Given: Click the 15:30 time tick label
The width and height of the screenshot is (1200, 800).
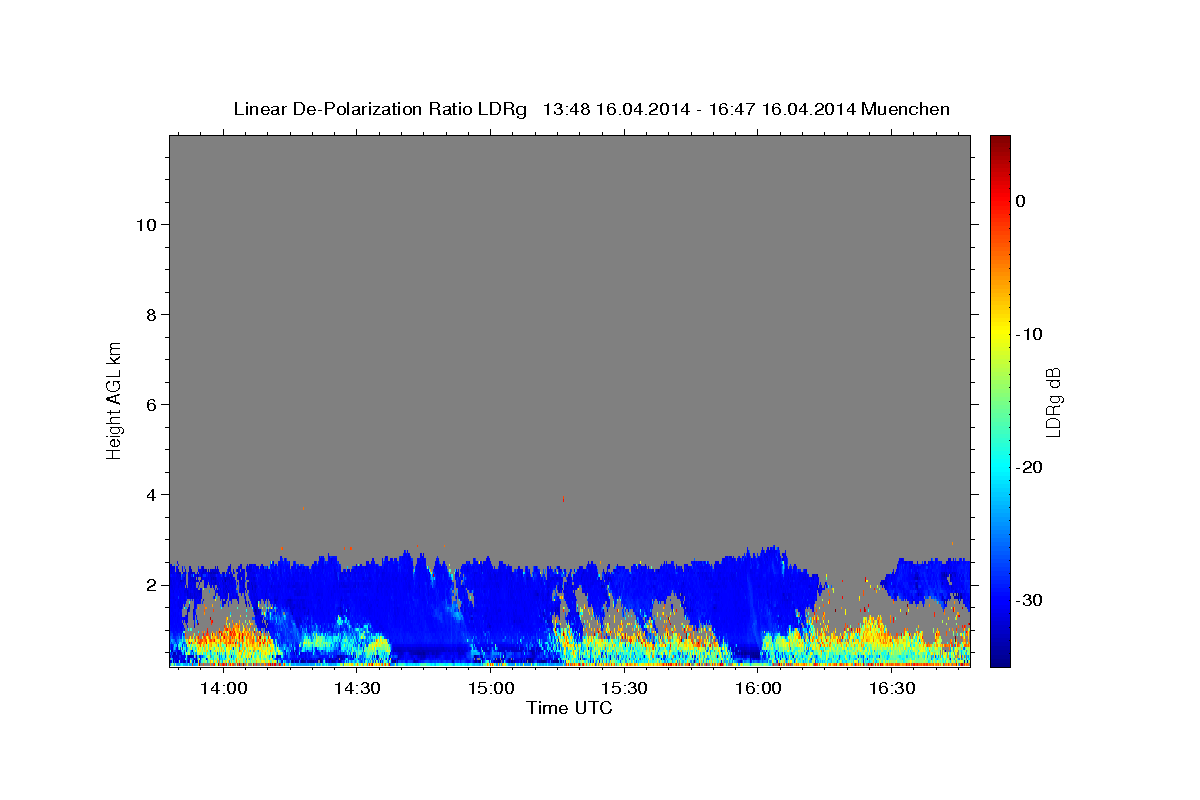Looking at the screenshot, I should coord(625,689).
